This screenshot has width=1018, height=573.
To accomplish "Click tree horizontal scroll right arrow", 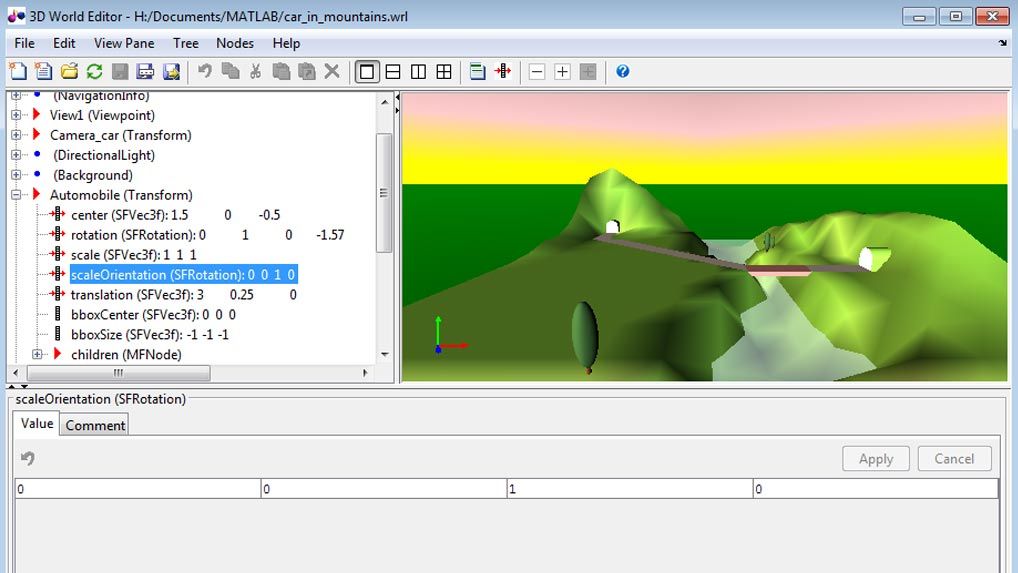I will [x=365, y=373].
